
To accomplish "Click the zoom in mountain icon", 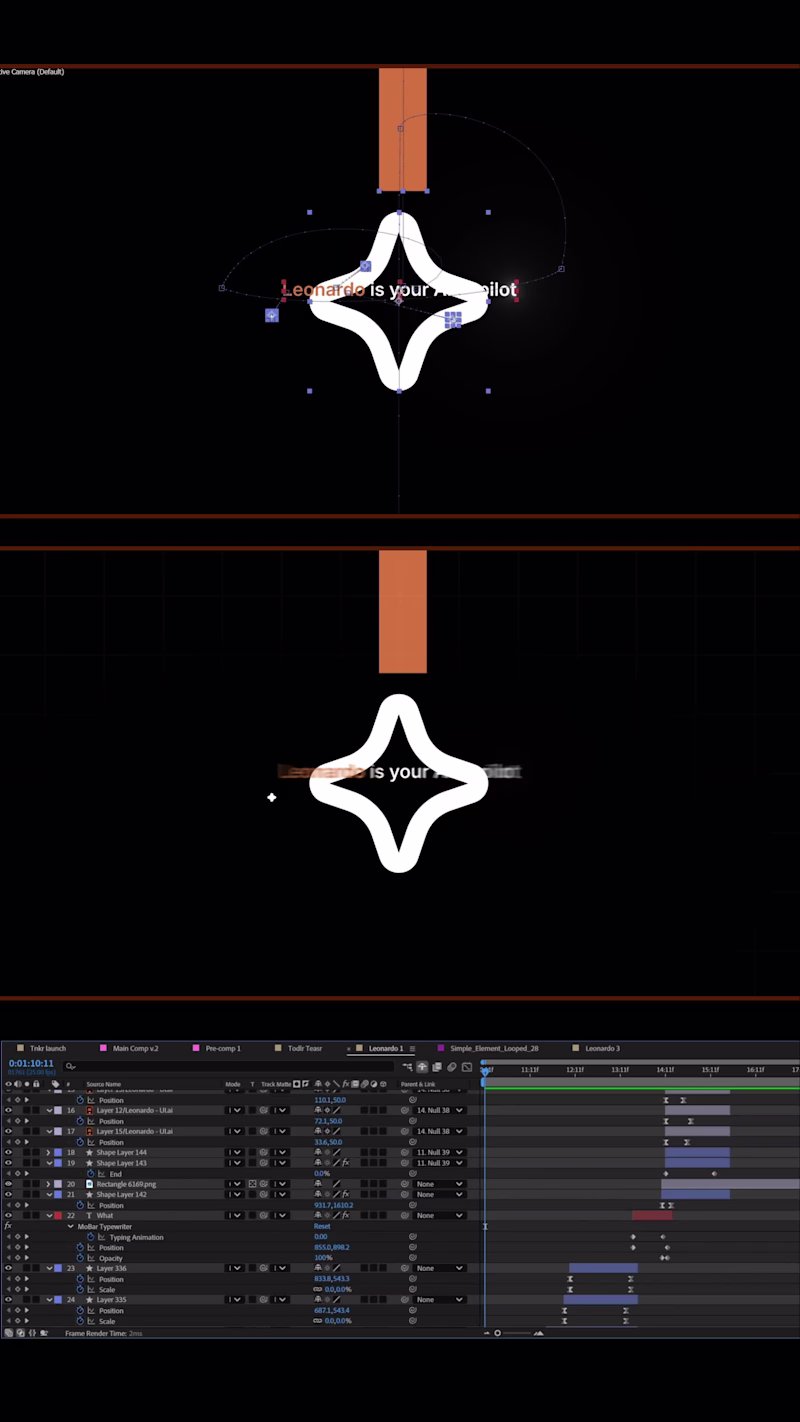I will (539, 1333).
